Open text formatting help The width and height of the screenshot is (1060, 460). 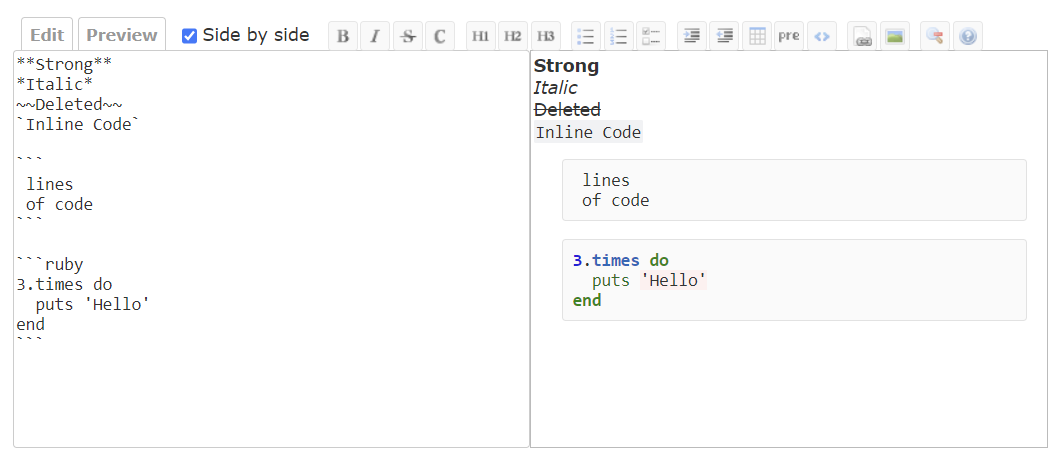click(967, 36)
